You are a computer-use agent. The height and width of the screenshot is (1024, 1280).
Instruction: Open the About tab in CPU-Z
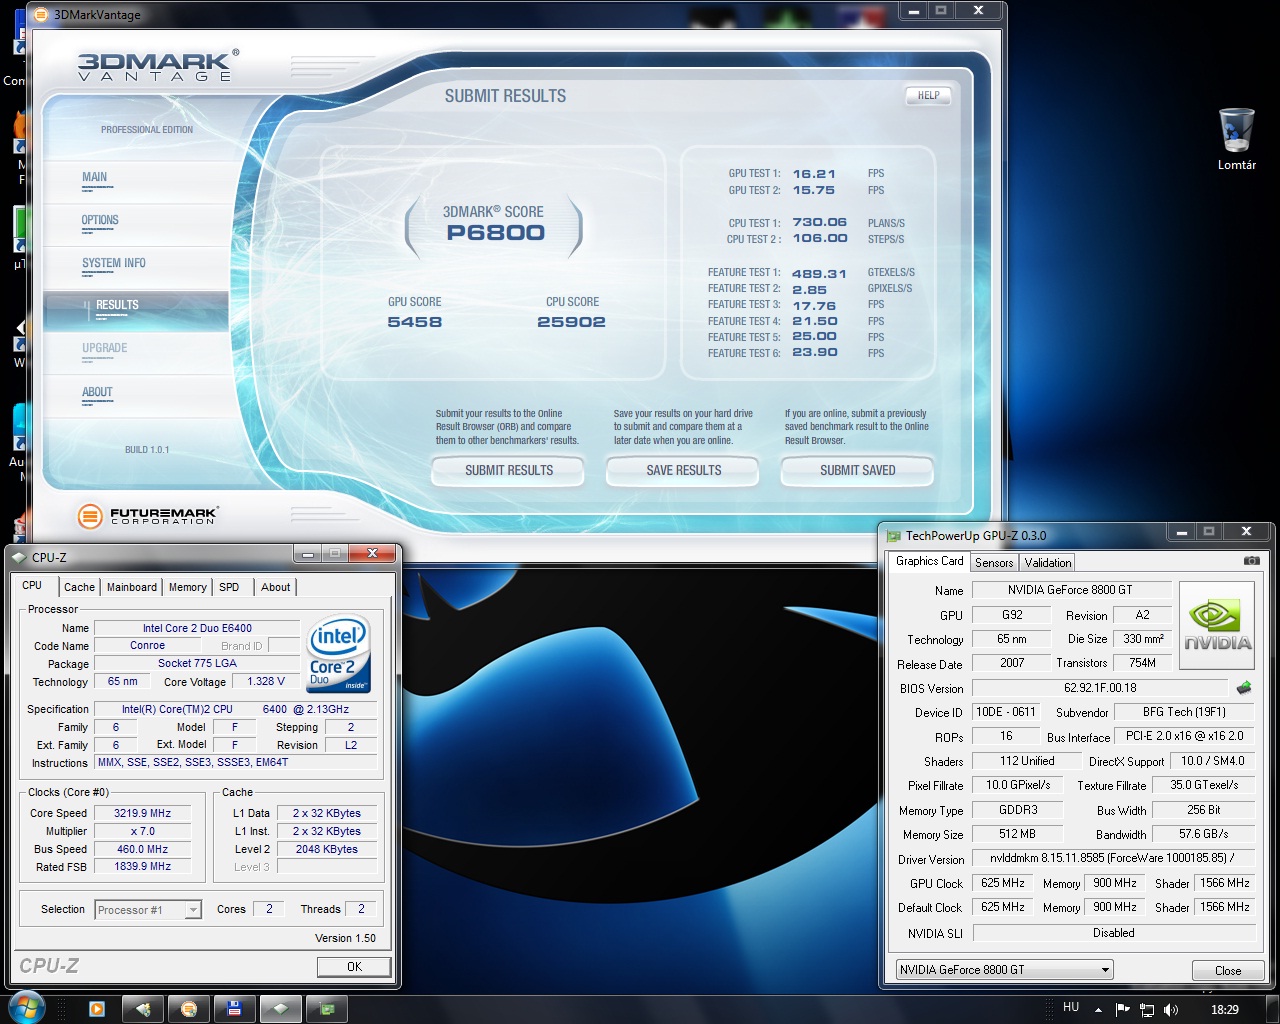tap(276, 587)
